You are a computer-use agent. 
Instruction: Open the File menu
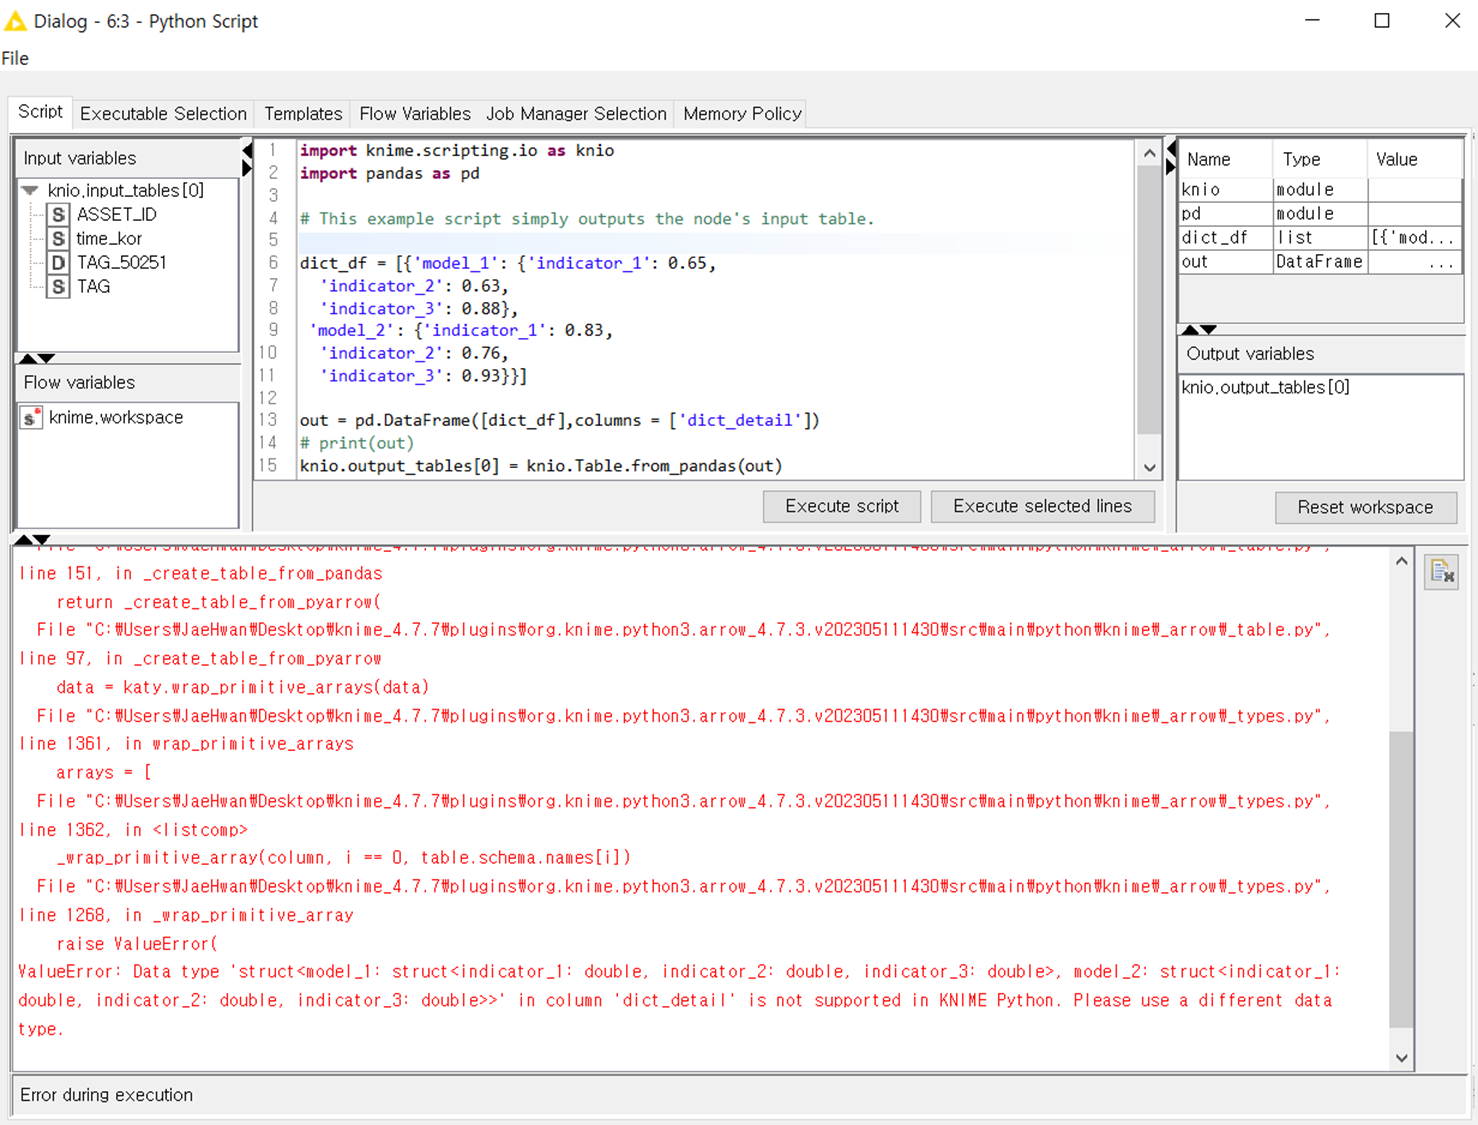(15, 58)
